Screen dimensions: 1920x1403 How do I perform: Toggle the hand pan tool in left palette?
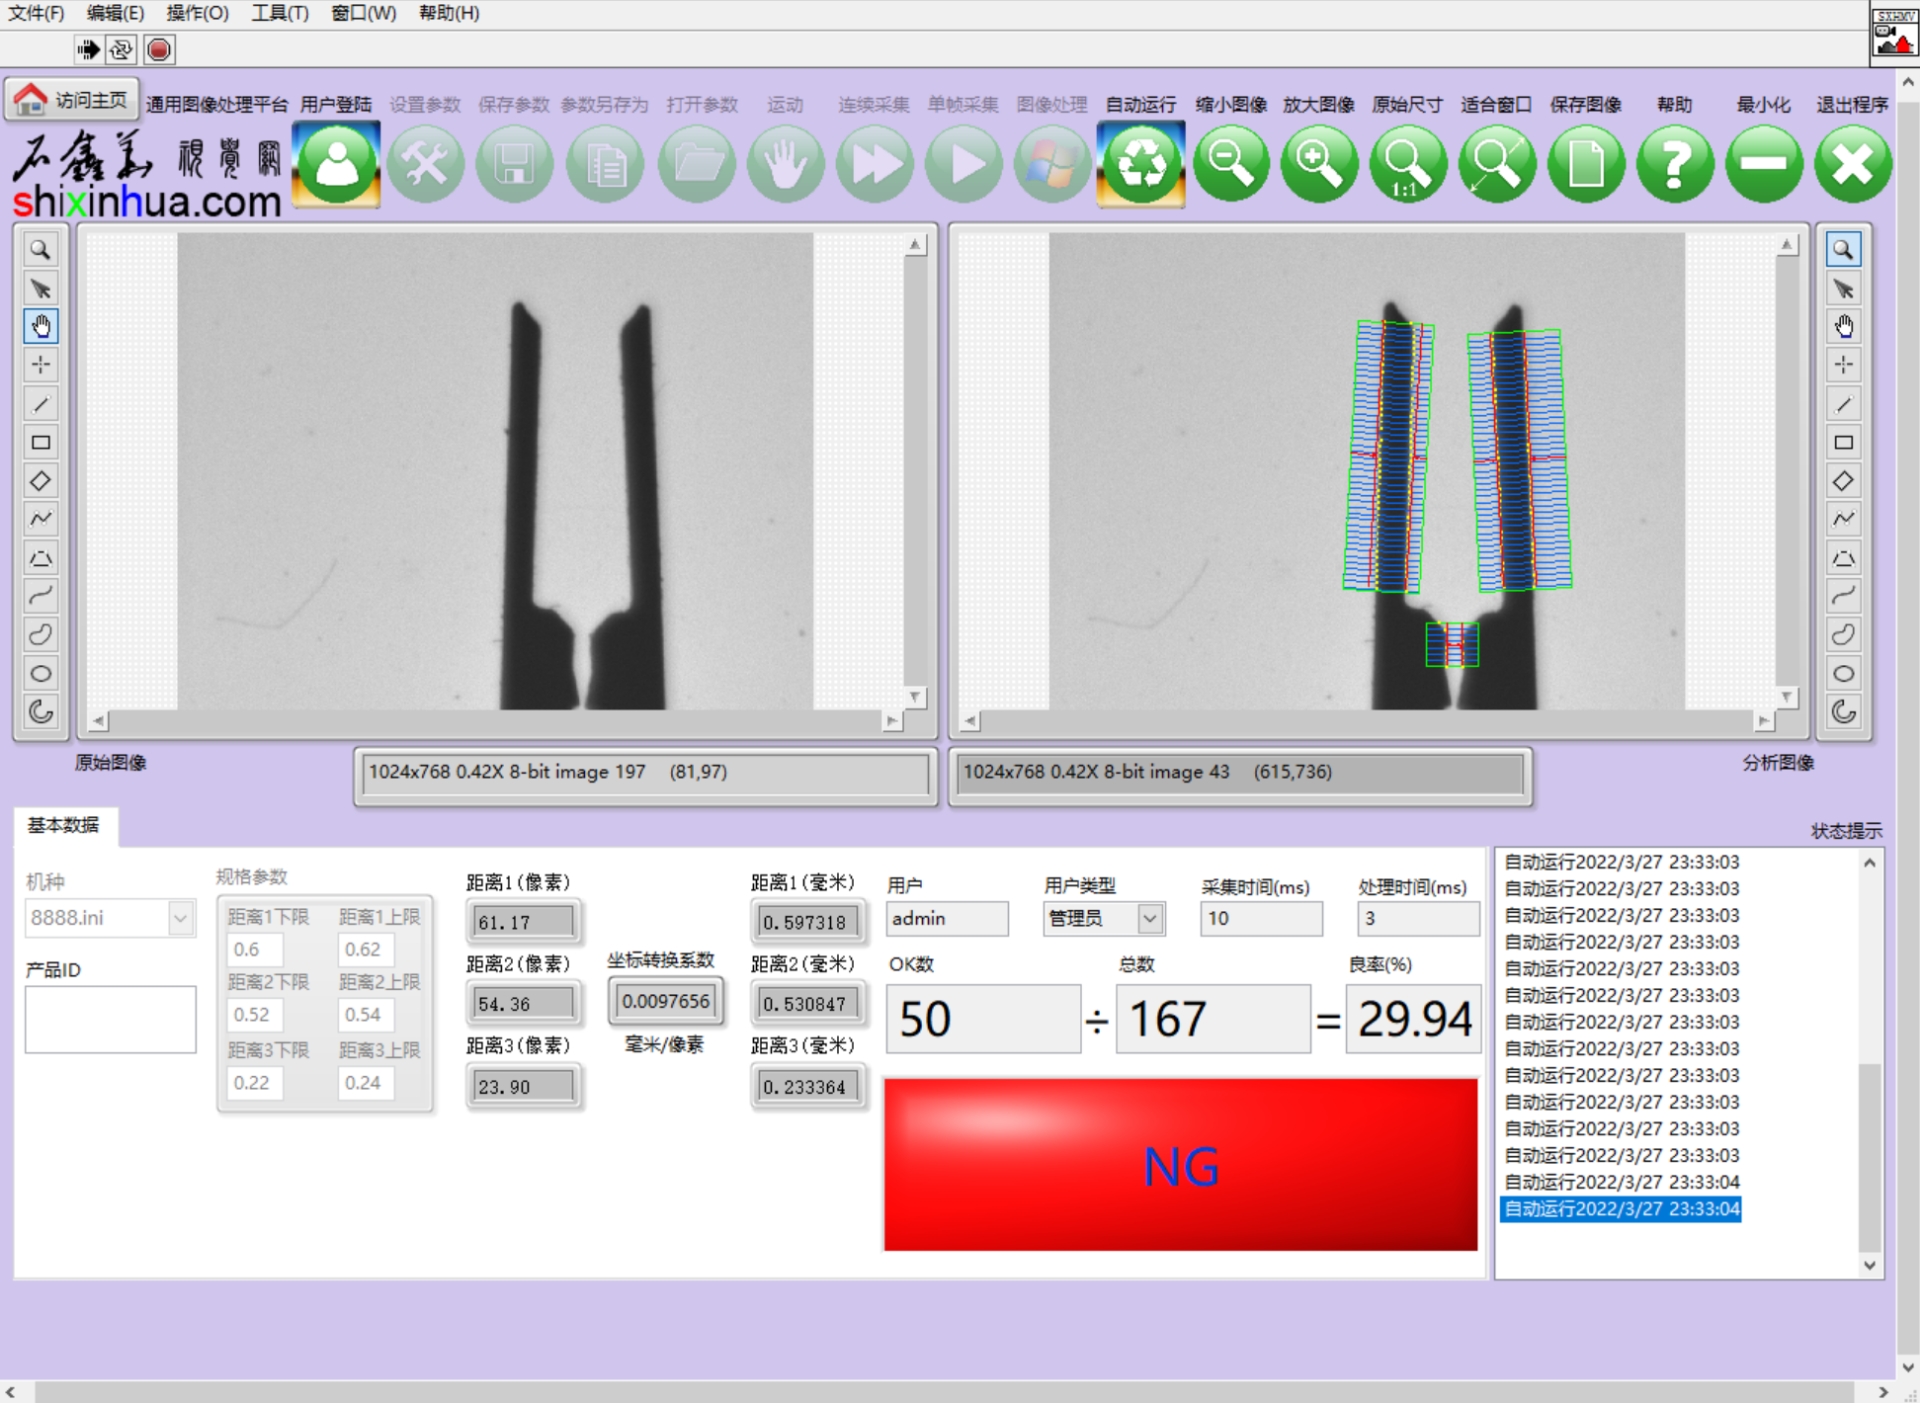tap(40, 326)
